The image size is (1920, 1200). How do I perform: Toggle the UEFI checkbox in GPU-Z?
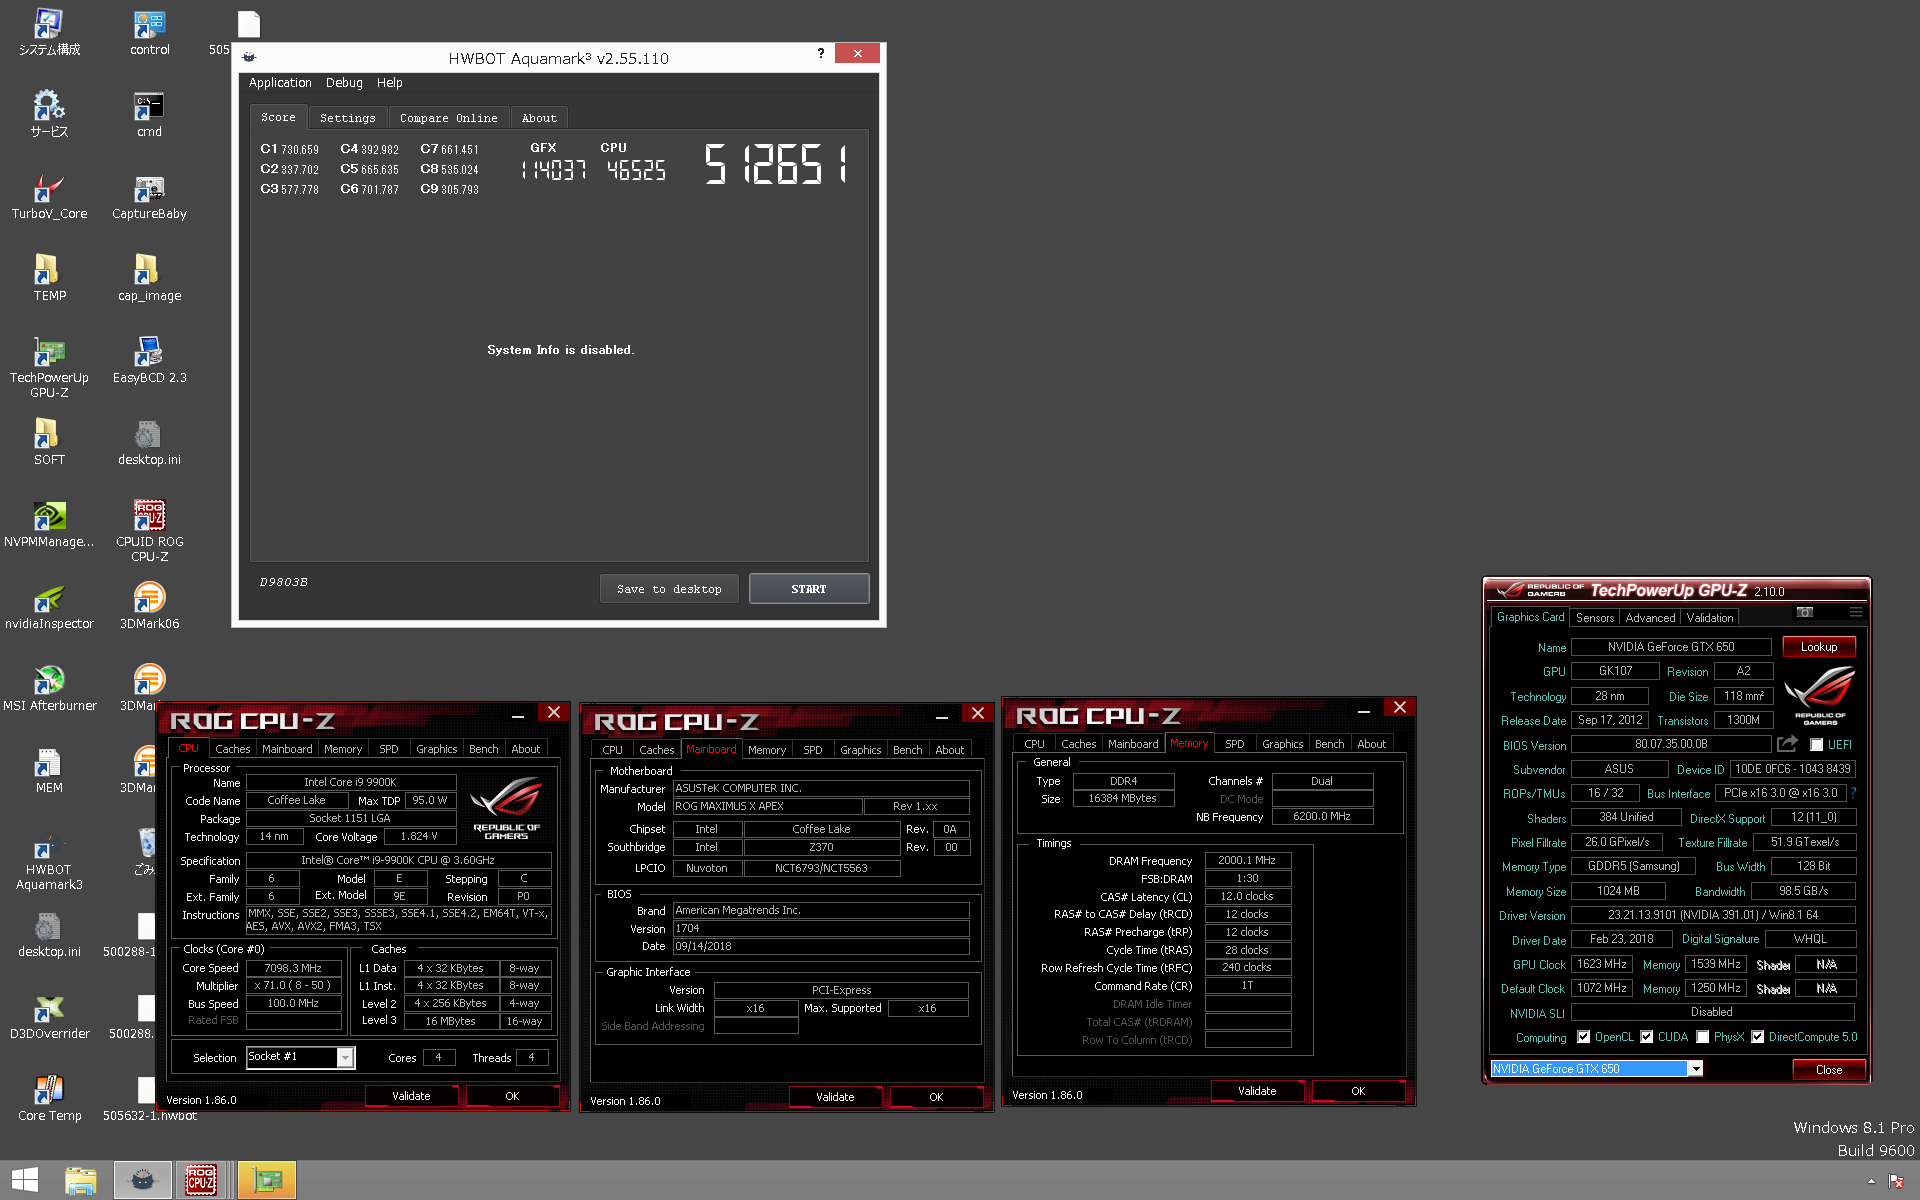point(1816,745)
